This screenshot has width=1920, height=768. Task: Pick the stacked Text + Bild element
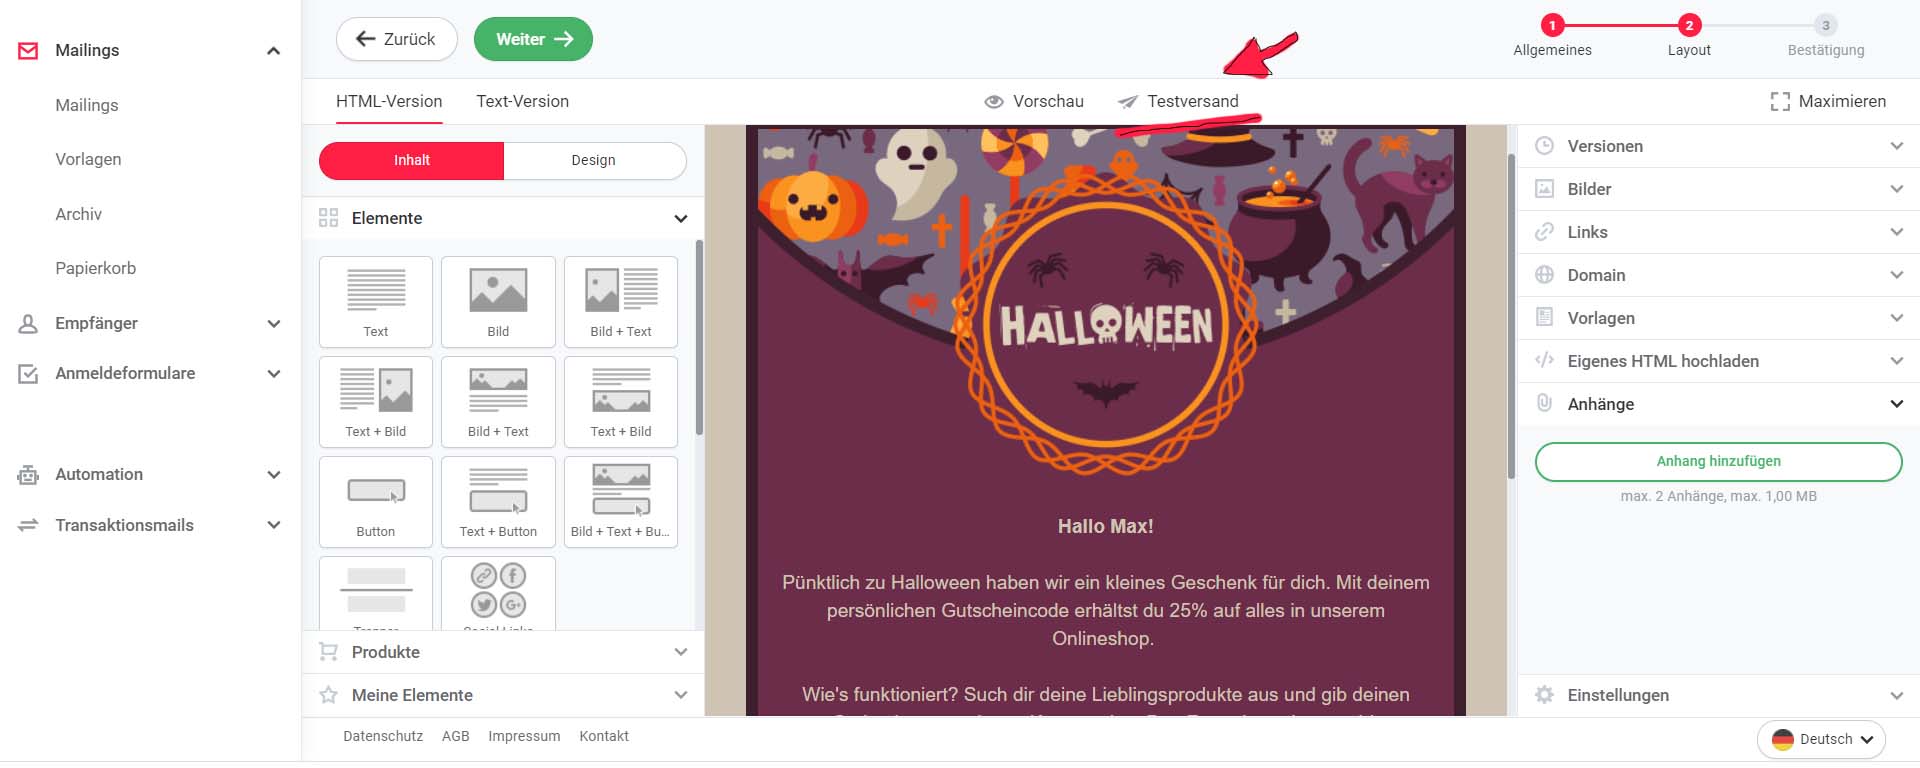621,402
